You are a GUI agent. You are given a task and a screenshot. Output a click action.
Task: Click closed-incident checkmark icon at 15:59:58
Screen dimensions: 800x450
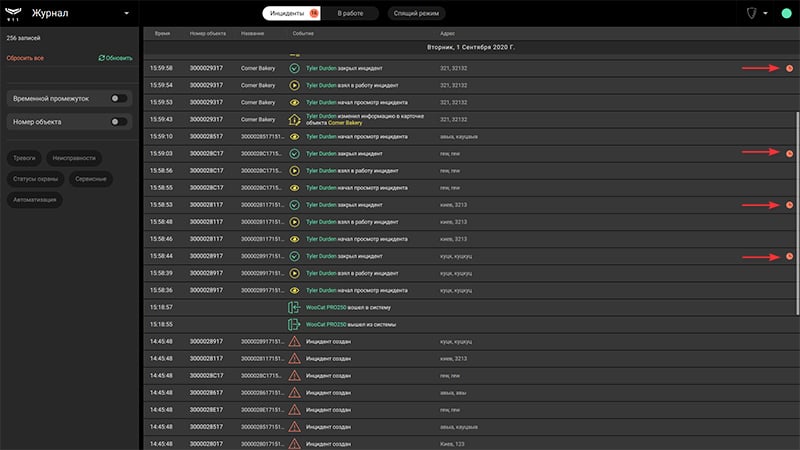(x=294, y=68)
